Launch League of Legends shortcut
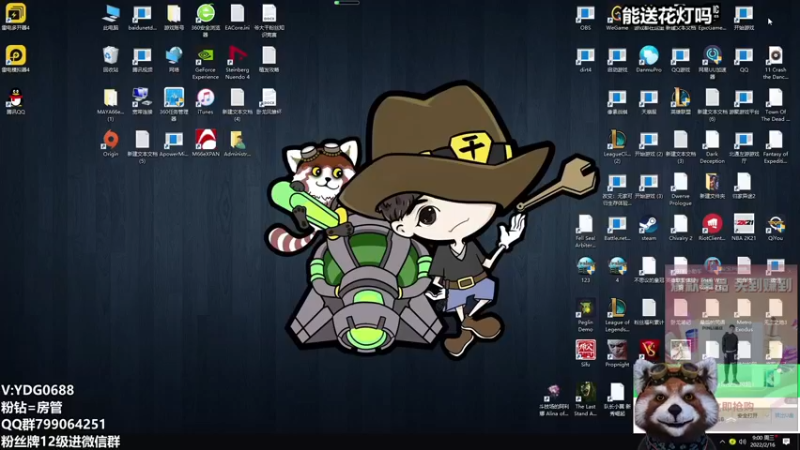Image resolution: width=800 pixels, height=450 pixels. pos(617,315)
